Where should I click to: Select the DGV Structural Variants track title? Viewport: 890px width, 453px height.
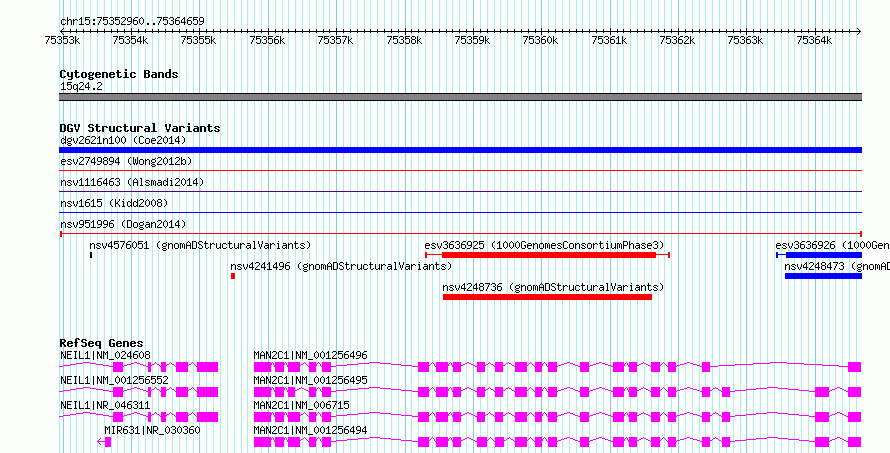coord(140,128)
